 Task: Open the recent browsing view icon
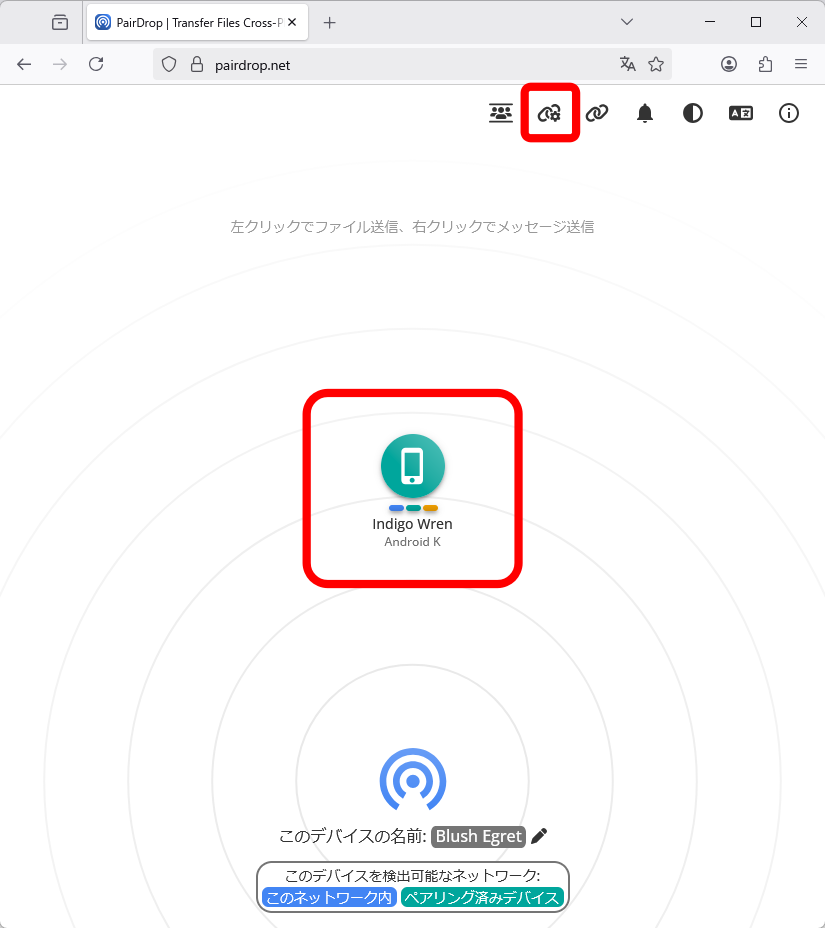60,22
